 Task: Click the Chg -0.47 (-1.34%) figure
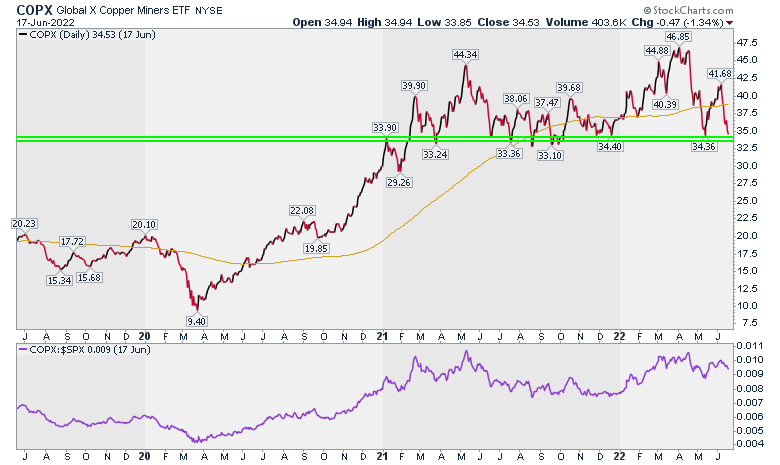(678, 22)
